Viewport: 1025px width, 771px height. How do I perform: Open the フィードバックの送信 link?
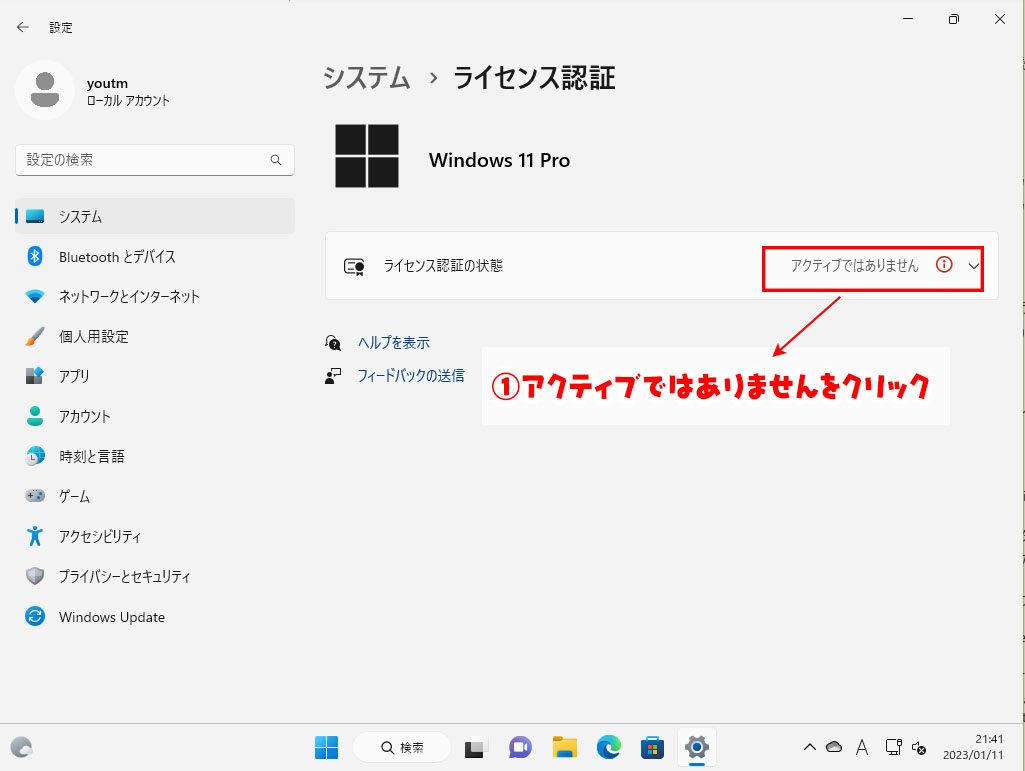click(x=411, y=375)
